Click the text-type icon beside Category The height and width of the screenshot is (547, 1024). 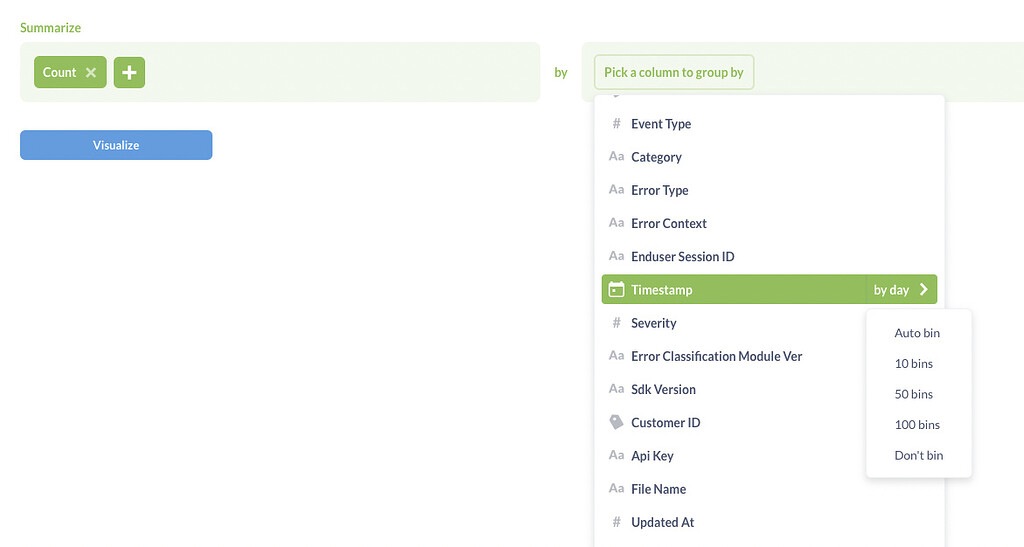click(616, 157)
